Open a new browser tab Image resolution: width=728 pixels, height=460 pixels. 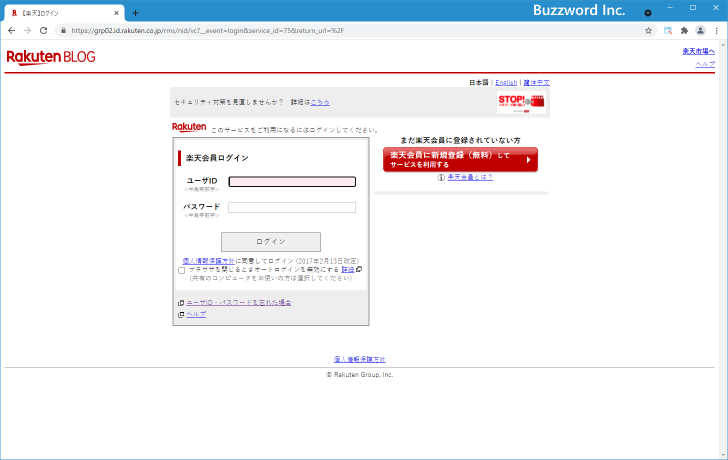[x=135, y=13]
